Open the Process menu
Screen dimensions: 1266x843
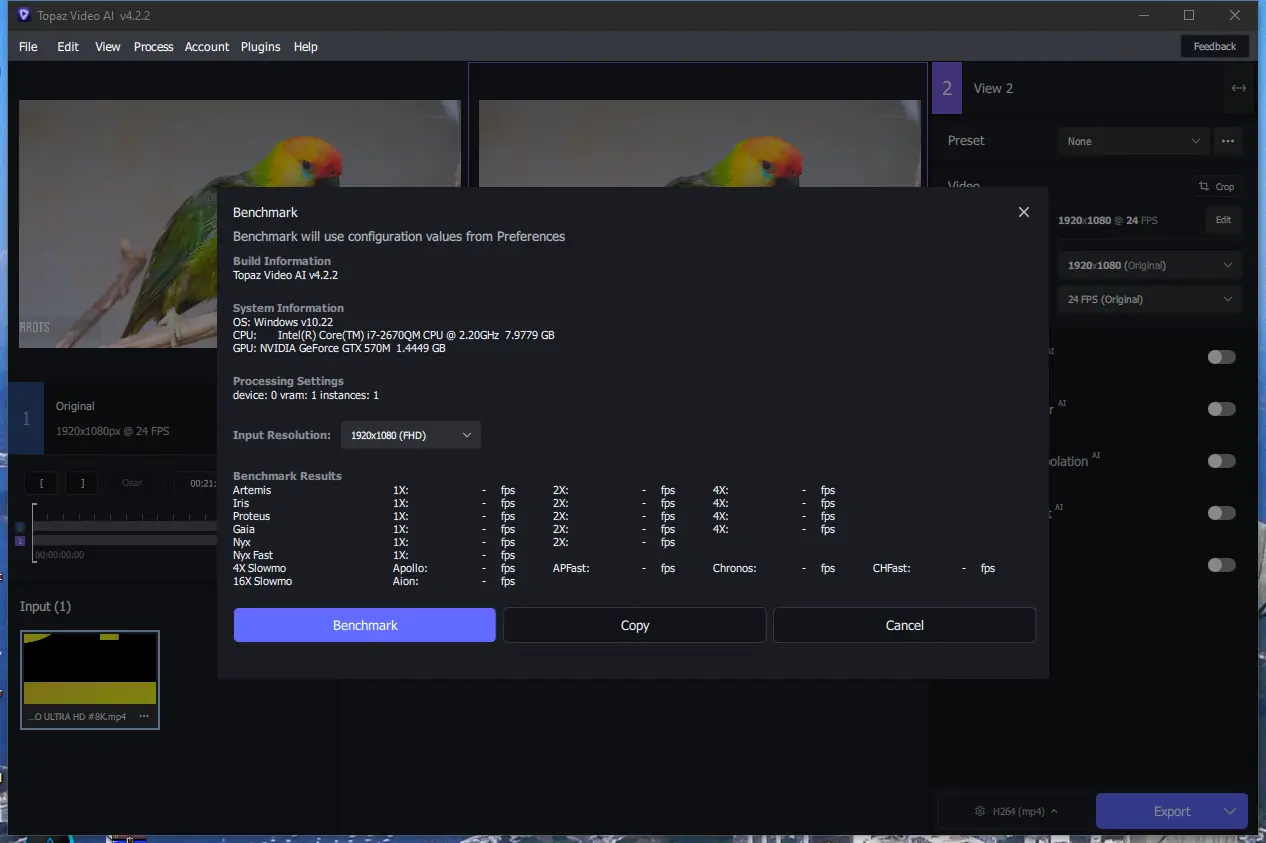tap(154, 47)
